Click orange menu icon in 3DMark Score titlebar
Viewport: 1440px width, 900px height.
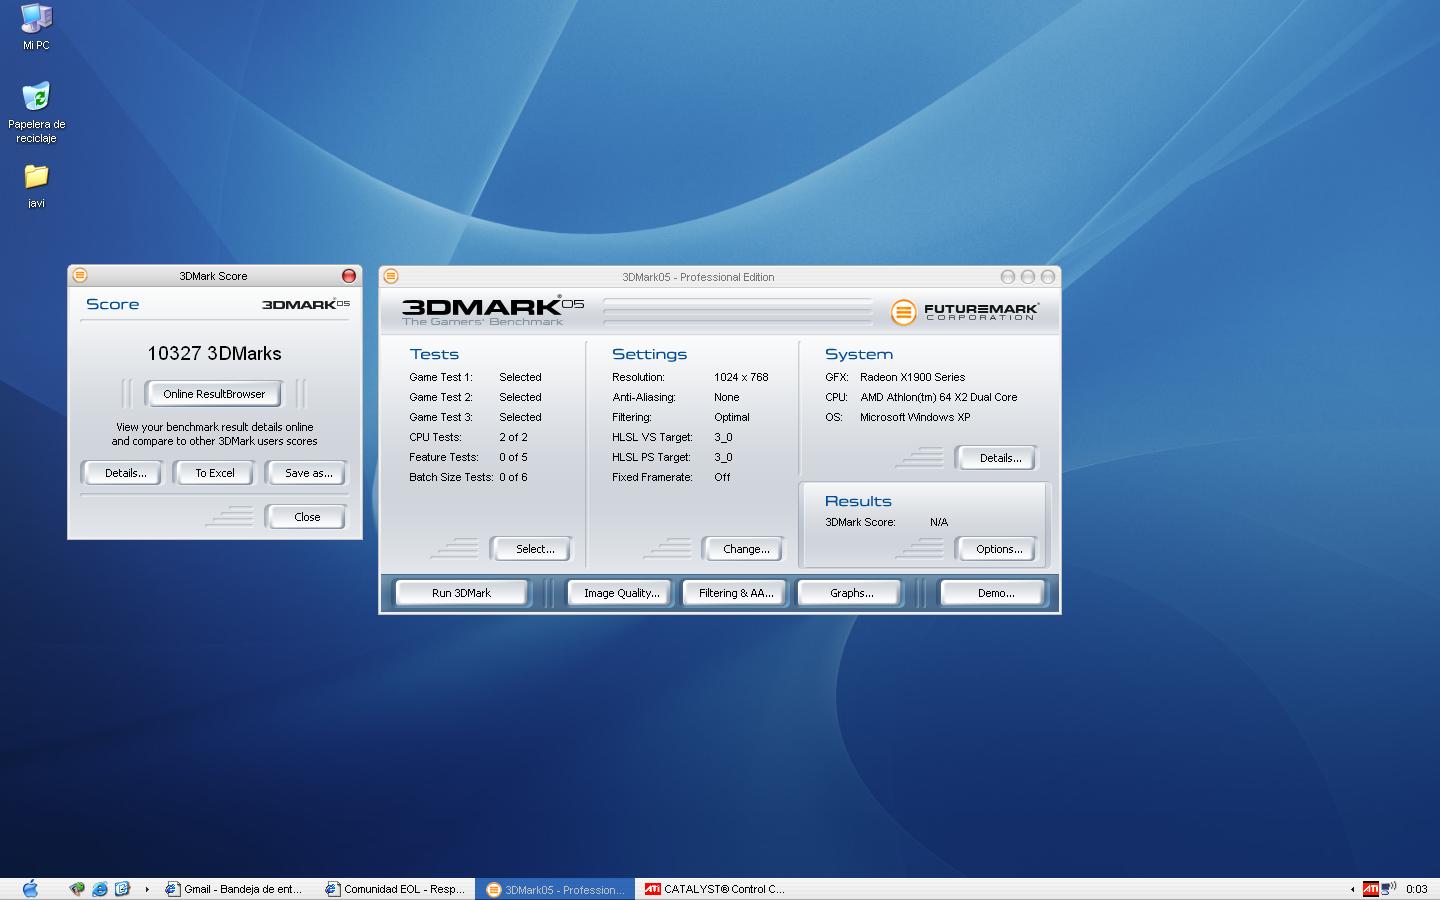point(80,276)
